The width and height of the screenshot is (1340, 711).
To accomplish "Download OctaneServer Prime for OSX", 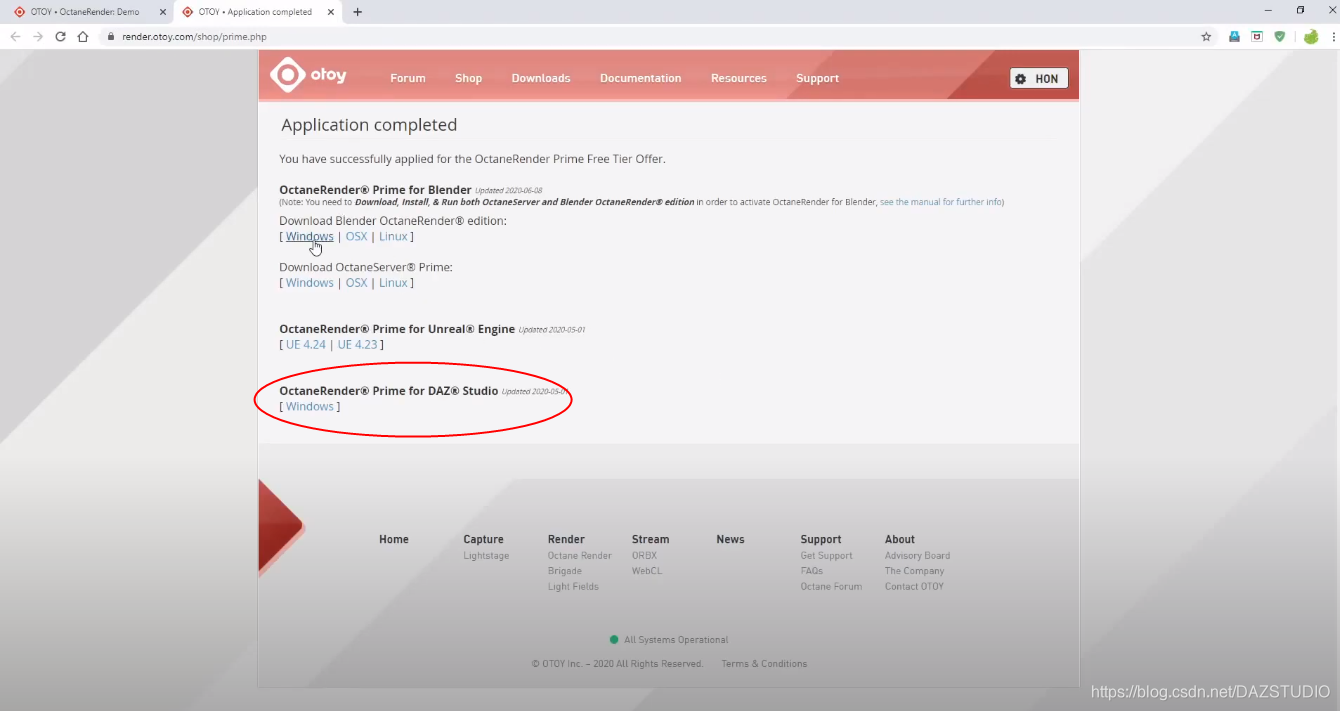I will [356, 283].
